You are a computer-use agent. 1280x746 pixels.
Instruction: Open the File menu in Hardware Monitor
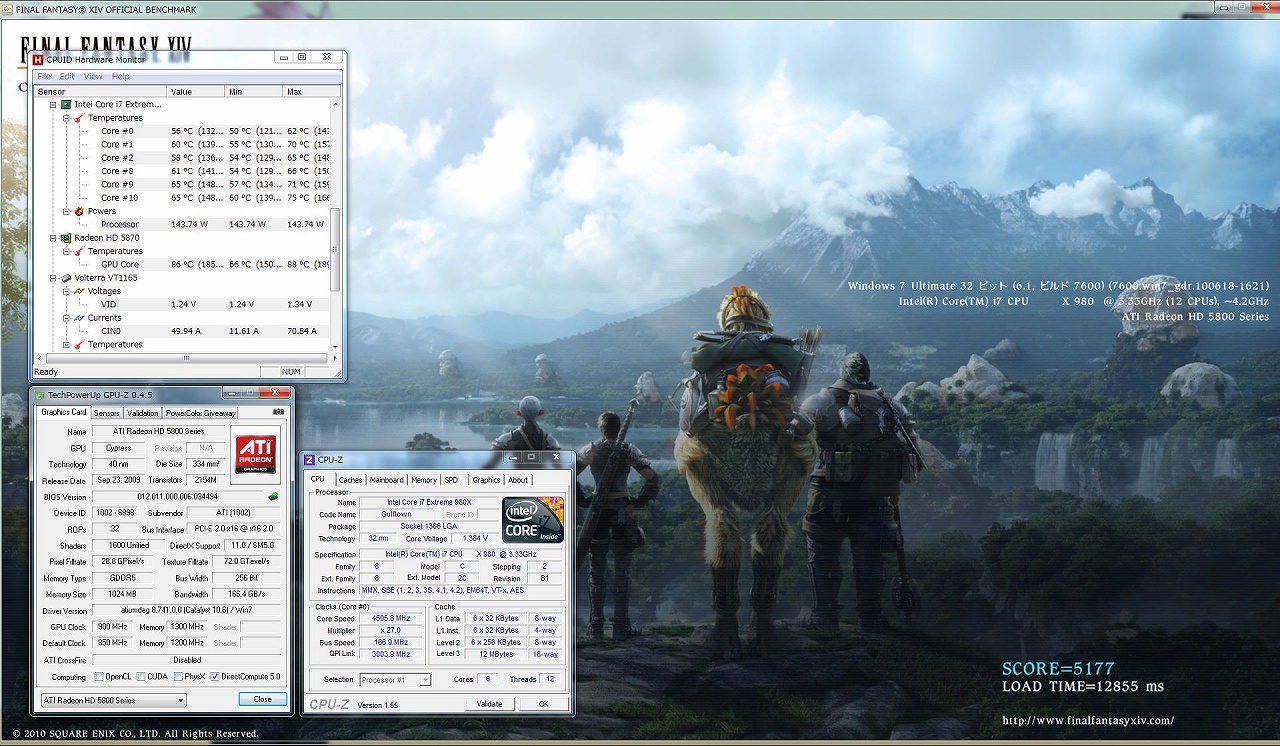[x=44, y=76]
